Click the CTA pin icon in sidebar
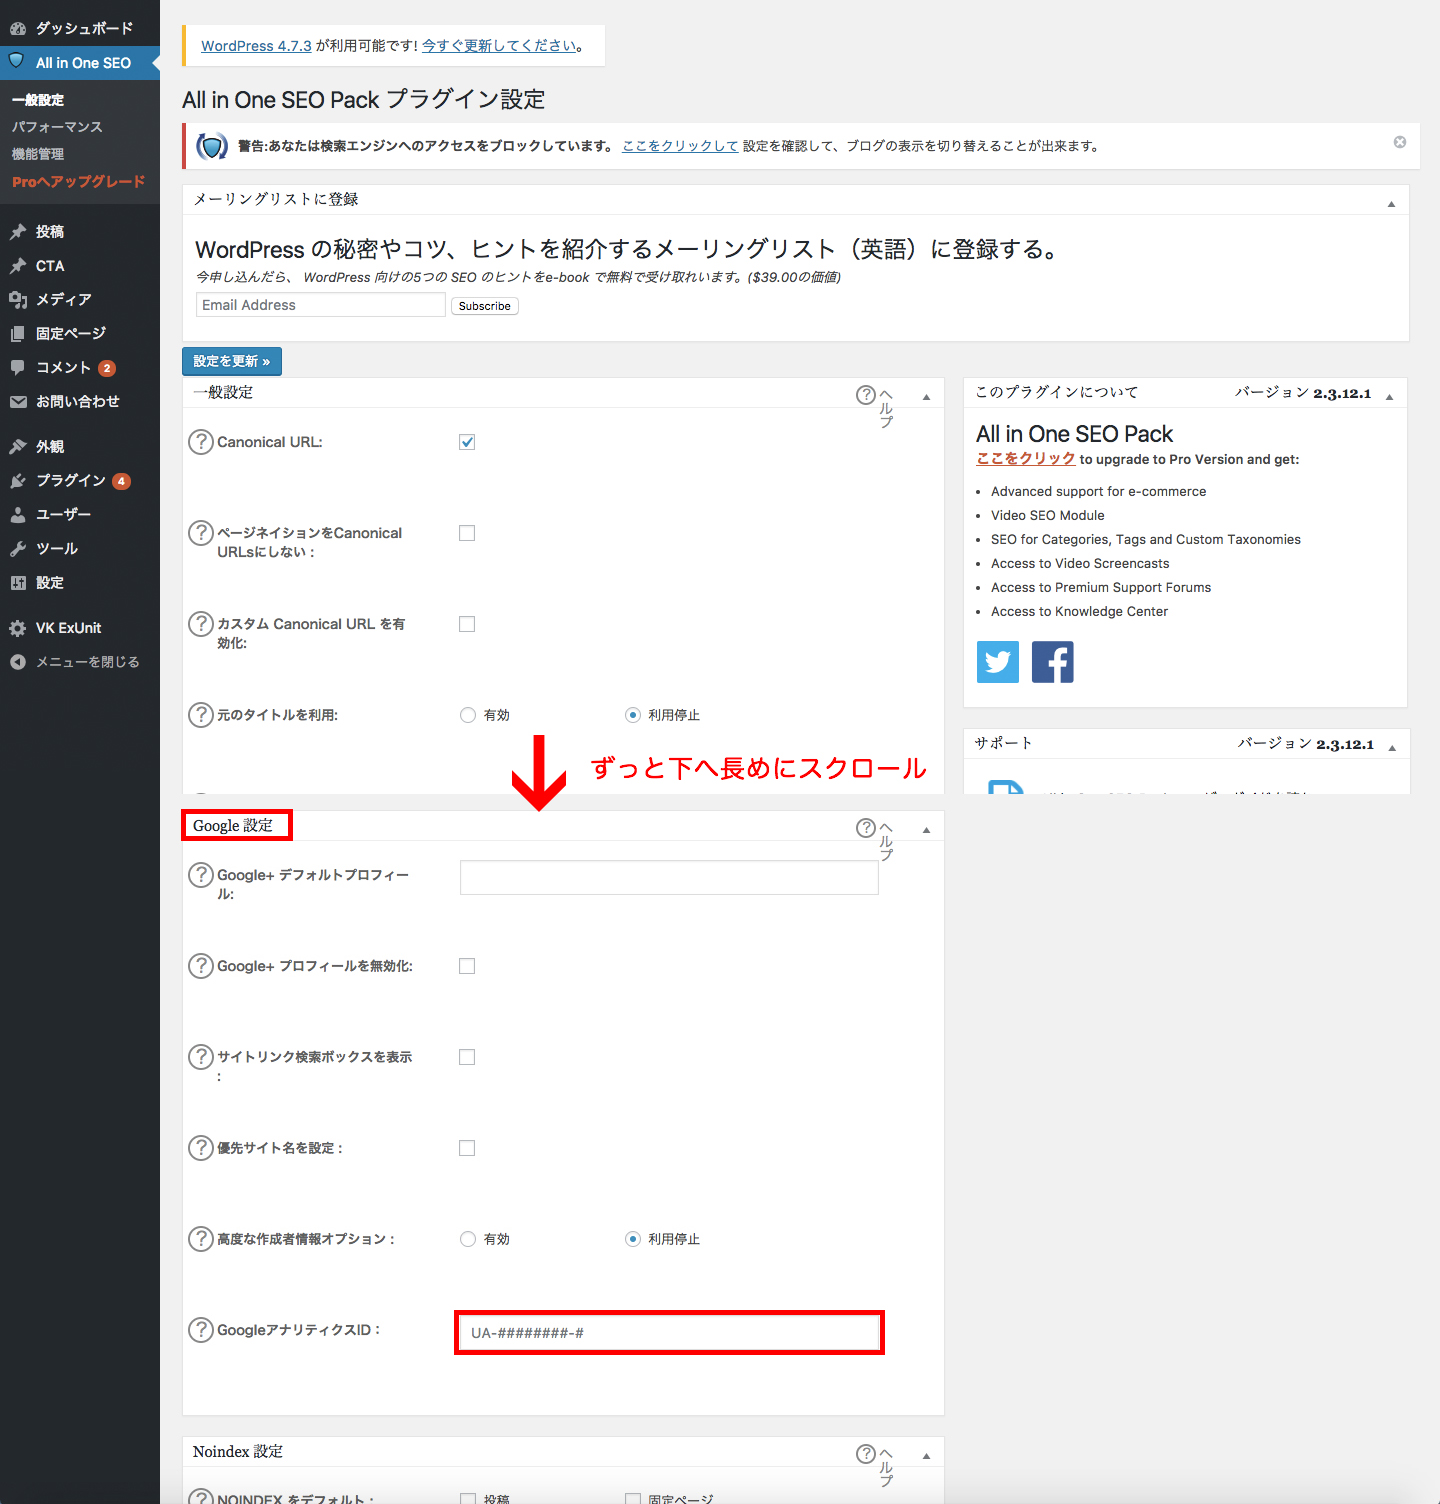Screen dimensions: 1440x1504 [x=18, y=266]
